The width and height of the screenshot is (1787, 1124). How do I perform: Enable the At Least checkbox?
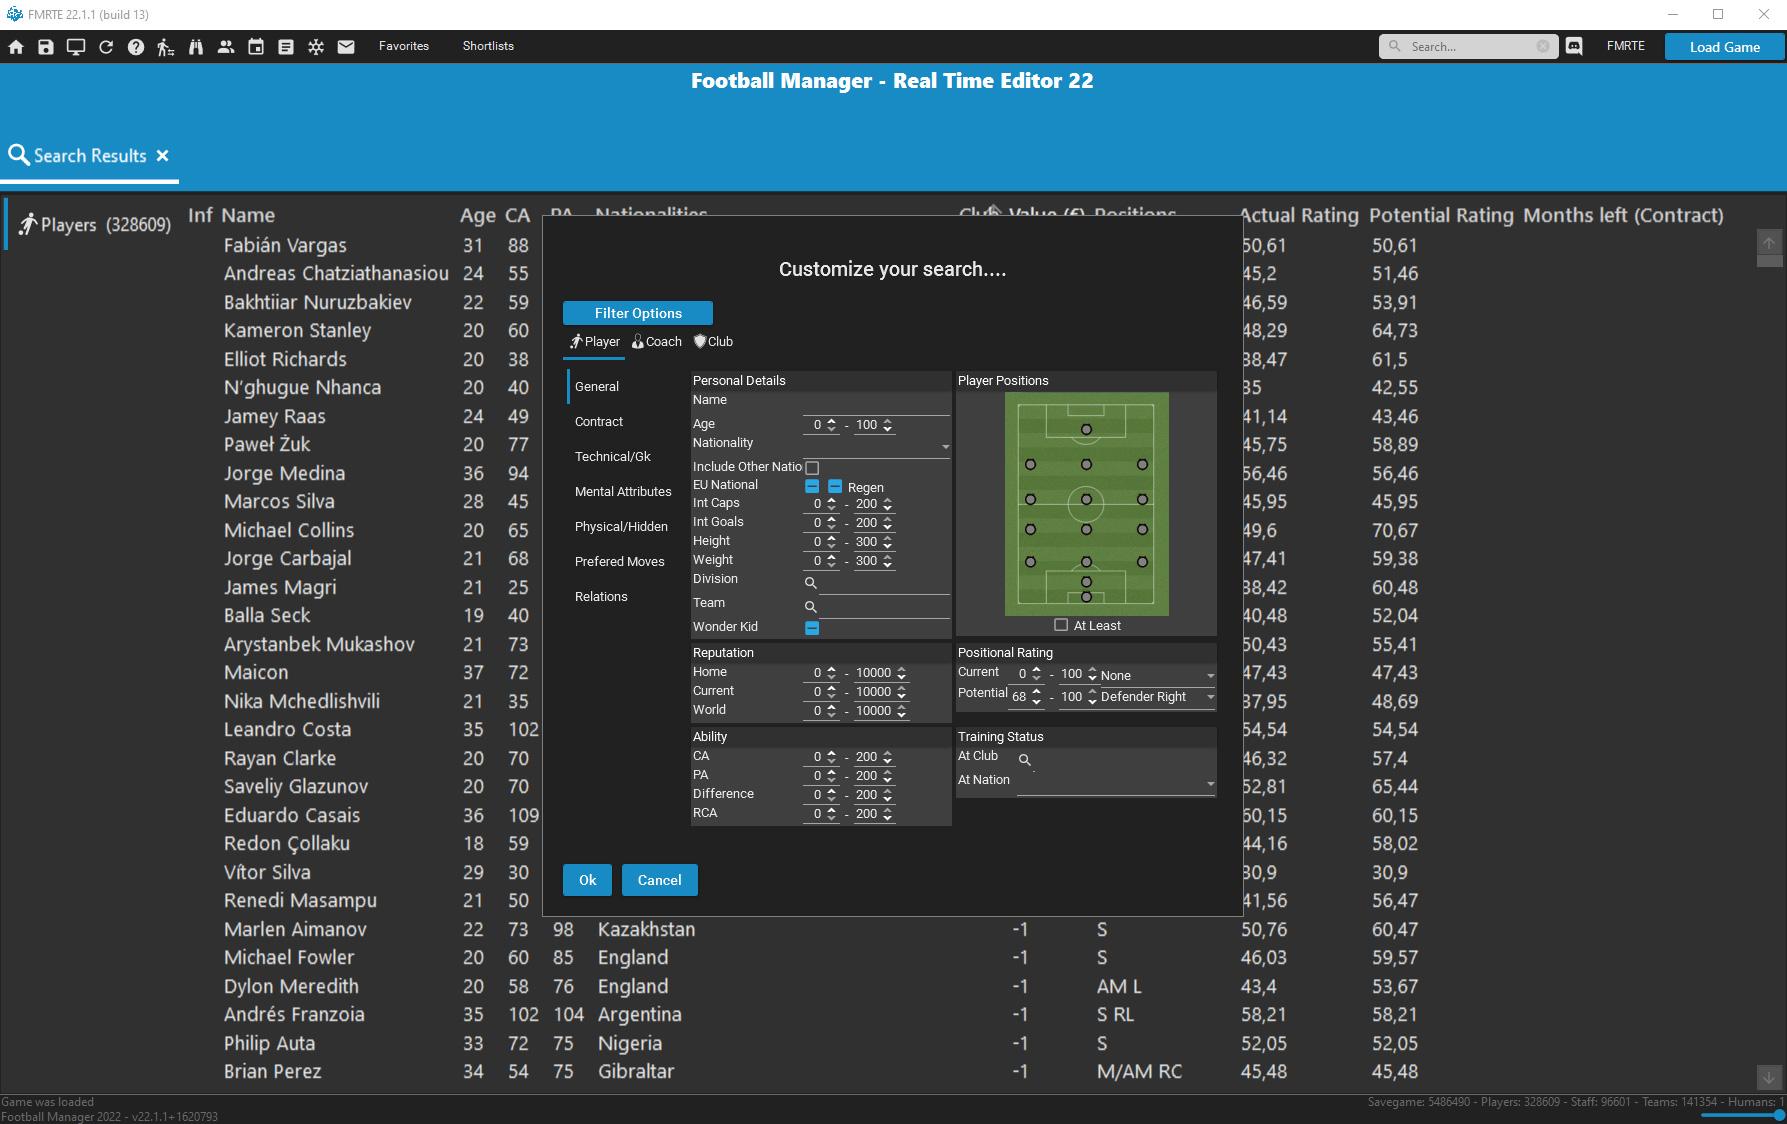(x=1061, y=625)
